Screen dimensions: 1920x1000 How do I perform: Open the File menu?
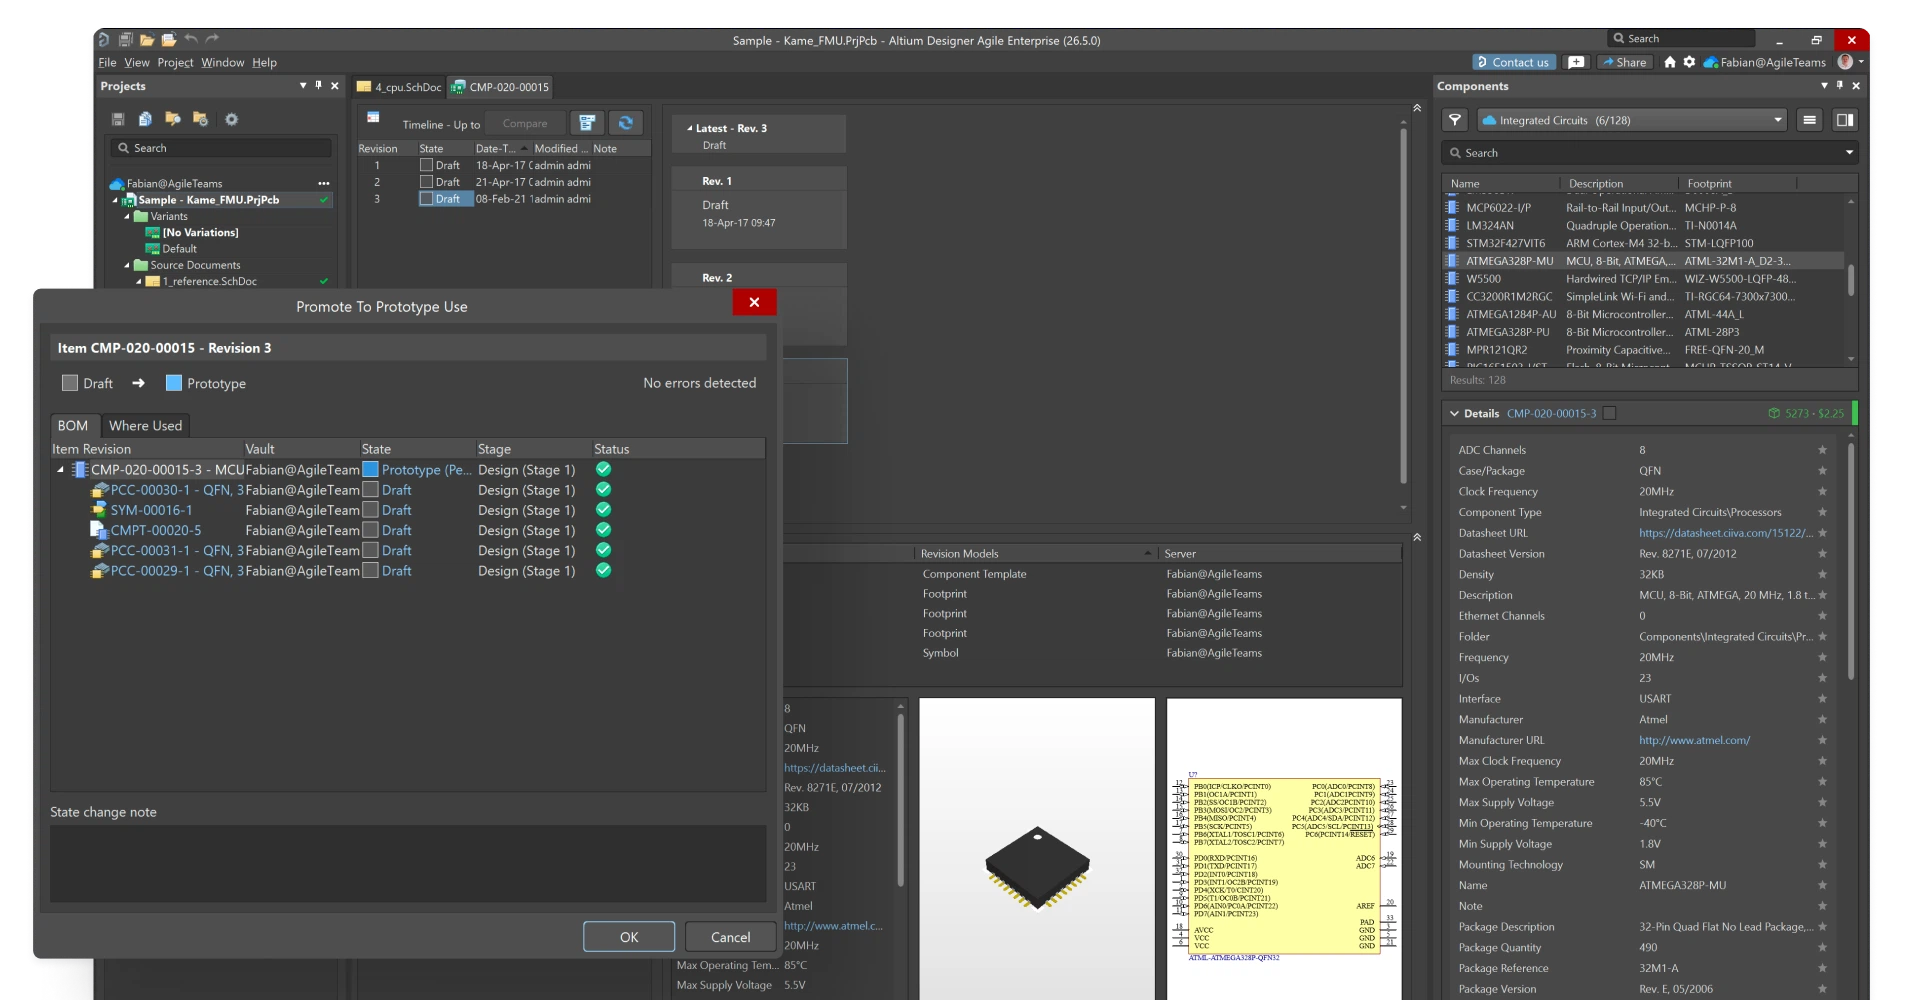pyautogui.click(x=107, y=62)
